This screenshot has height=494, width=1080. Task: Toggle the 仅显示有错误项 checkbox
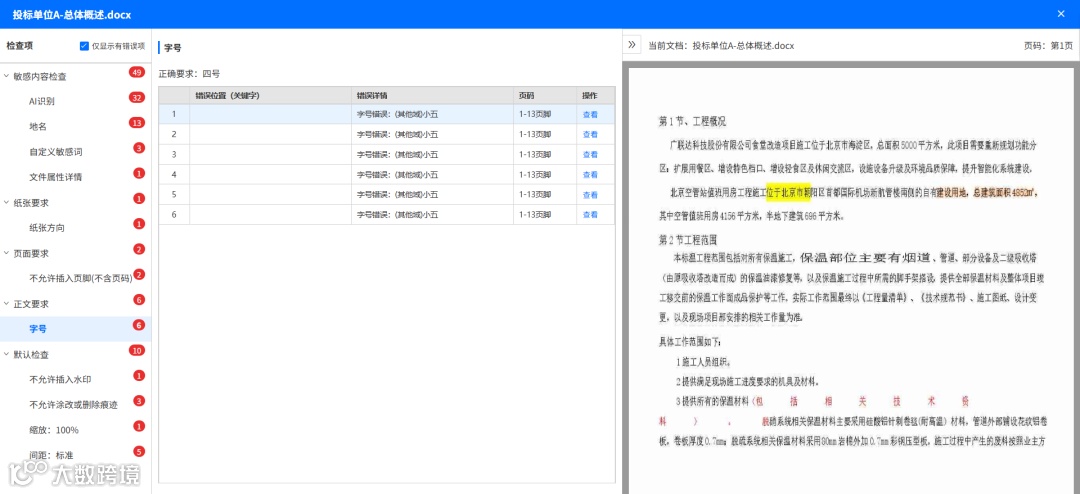84,46
